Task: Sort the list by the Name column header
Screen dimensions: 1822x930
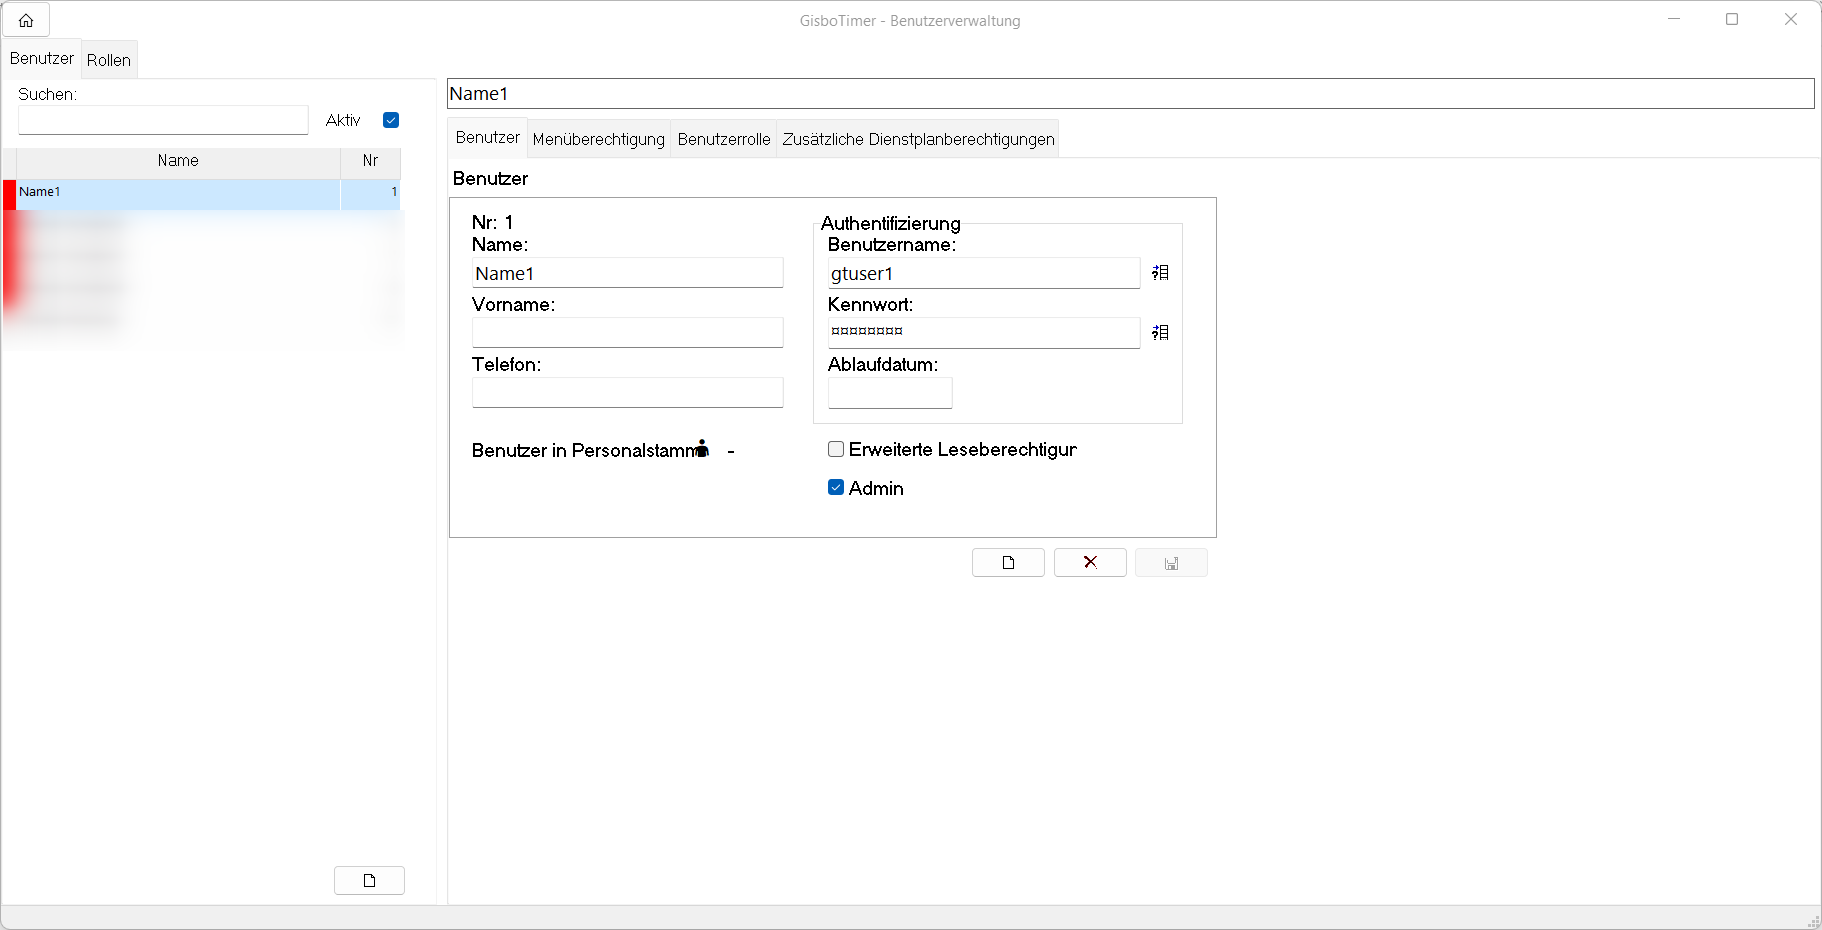Action: [178, 161]
